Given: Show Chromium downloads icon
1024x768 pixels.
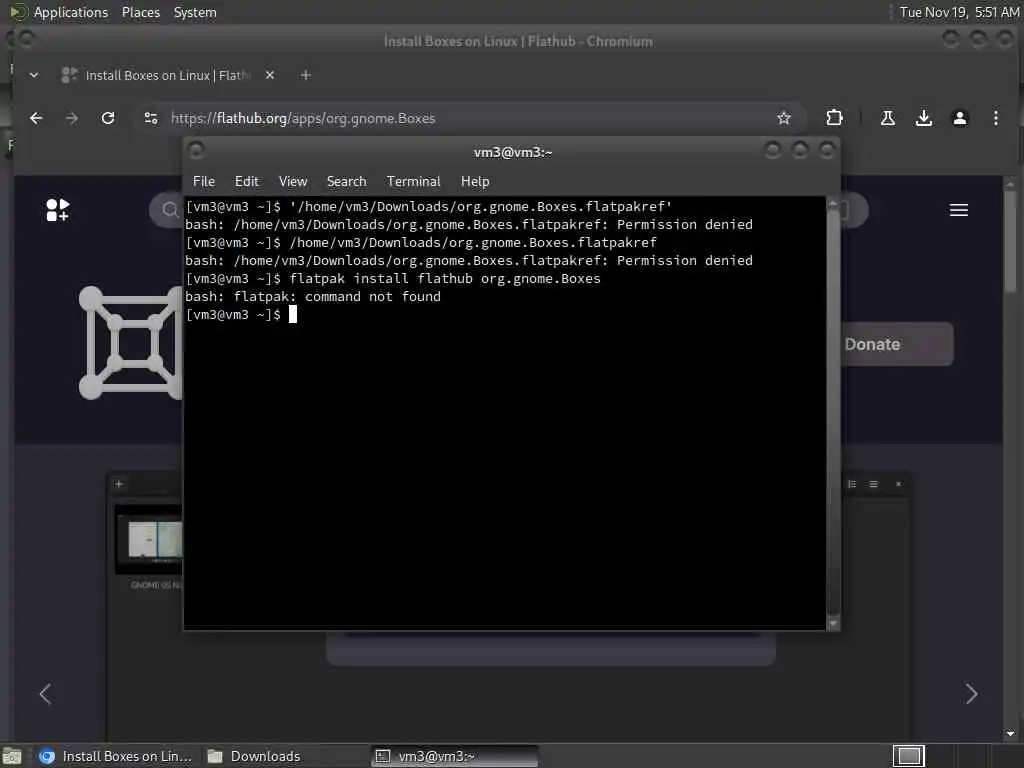Looking at the screenshot, I should coord(923,118).
